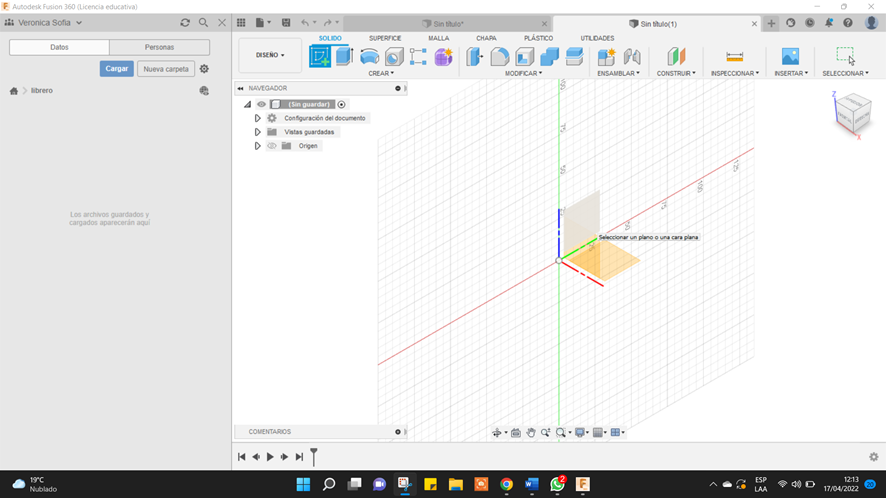Open data panel settings gear

(x=204, y=69)
